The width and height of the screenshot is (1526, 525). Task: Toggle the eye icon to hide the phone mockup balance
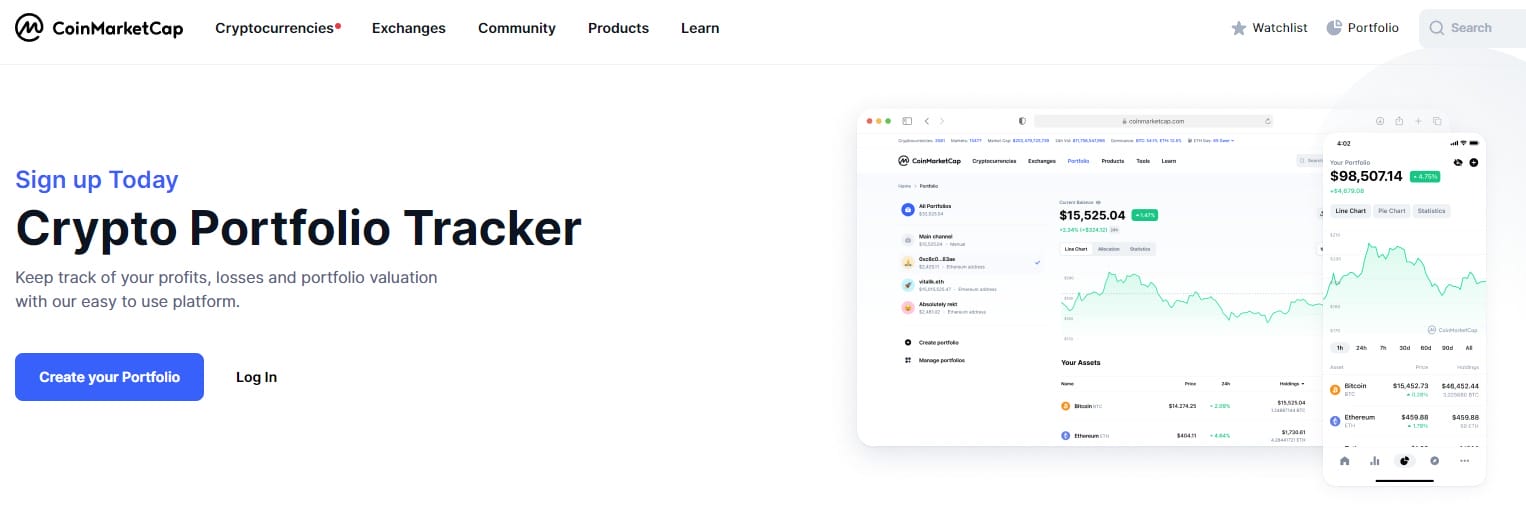point(1457,162)
